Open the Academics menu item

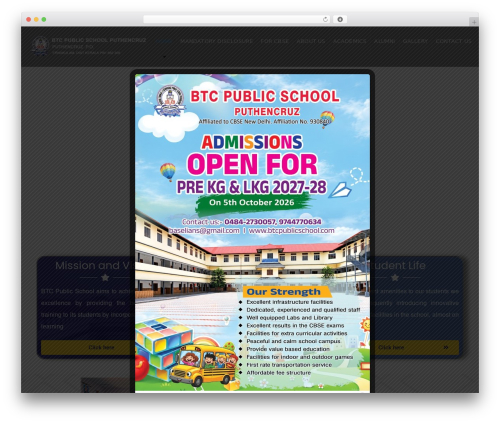click(350, 41)
